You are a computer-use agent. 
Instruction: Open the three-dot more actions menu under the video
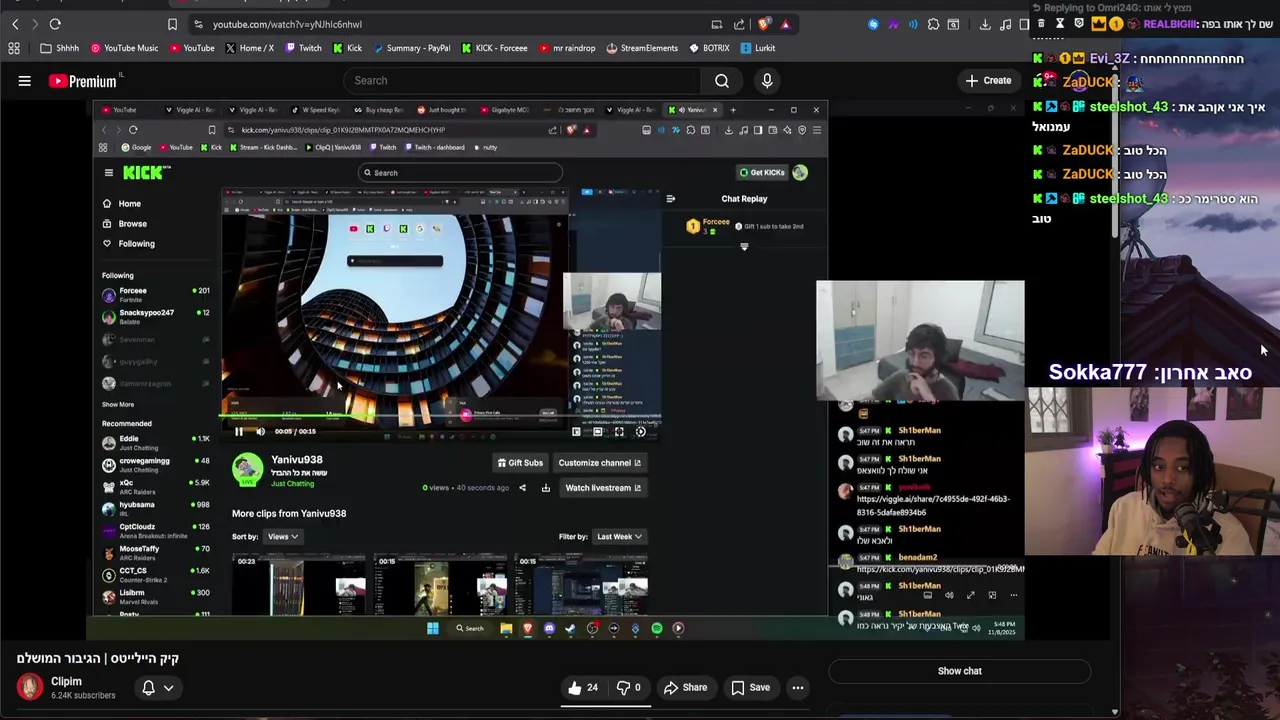pos(797,687)
